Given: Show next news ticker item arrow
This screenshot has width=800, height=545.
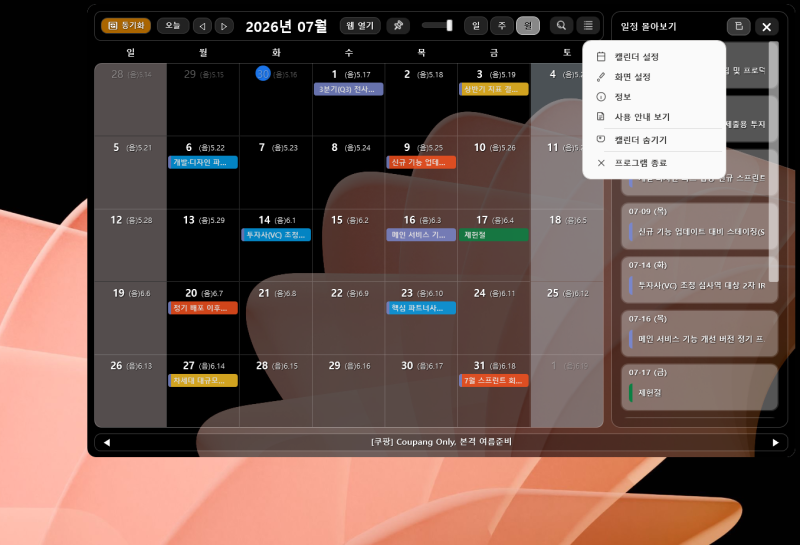Looking at the screenshot, I should [x=776, y=442].
